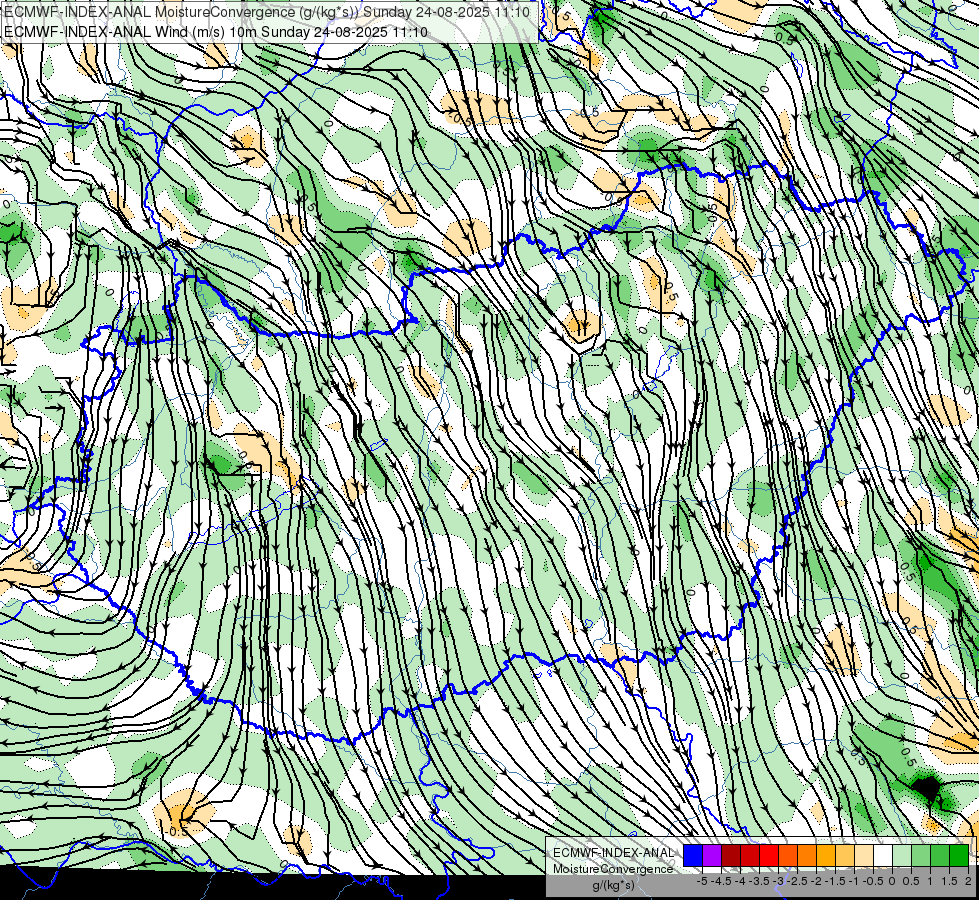Click the MoistureConvergence title line at top
This screenshot has width=979, height=900.
[267, 12]
